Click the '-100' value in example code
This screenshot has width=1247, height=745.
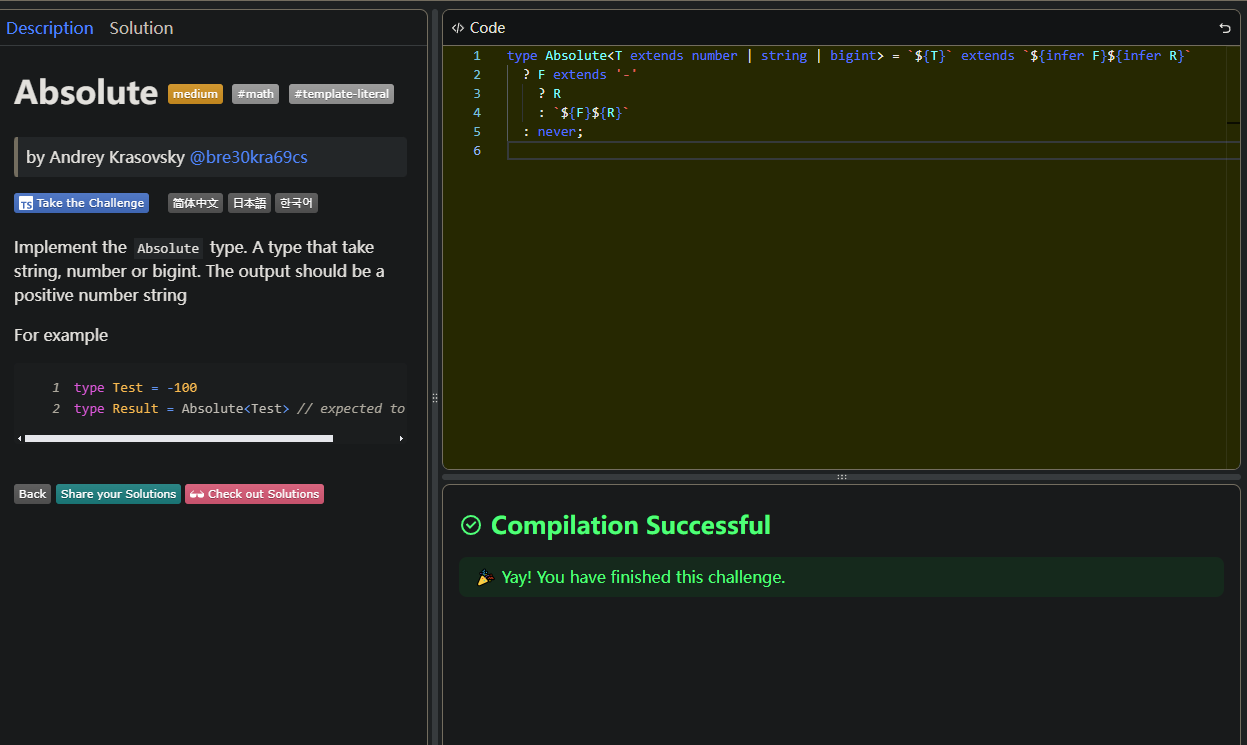[182, 388]
